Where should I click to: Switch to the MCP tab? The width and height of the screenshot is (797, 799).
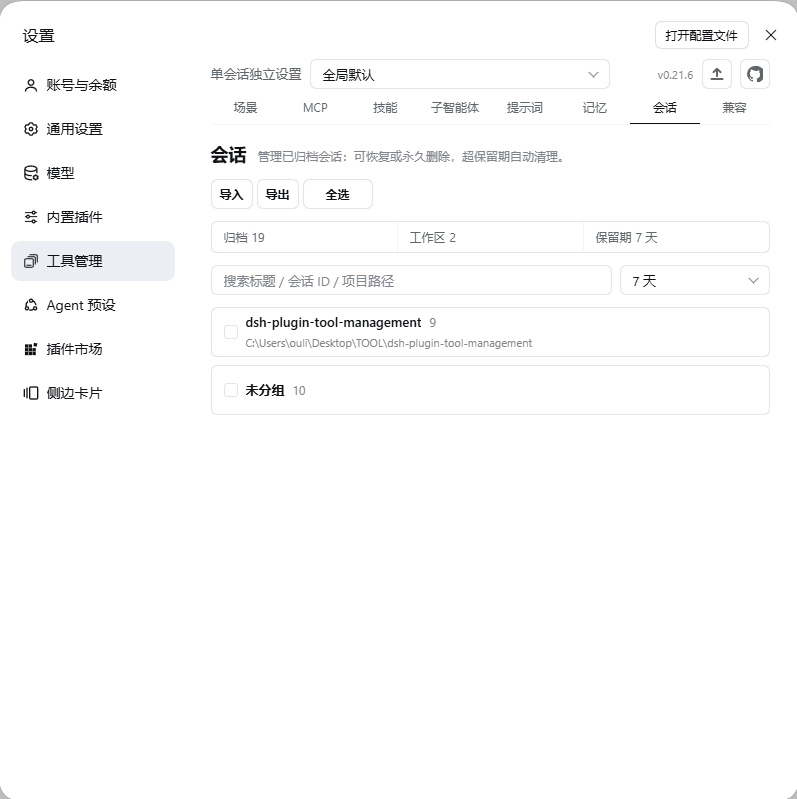point(315,108)
